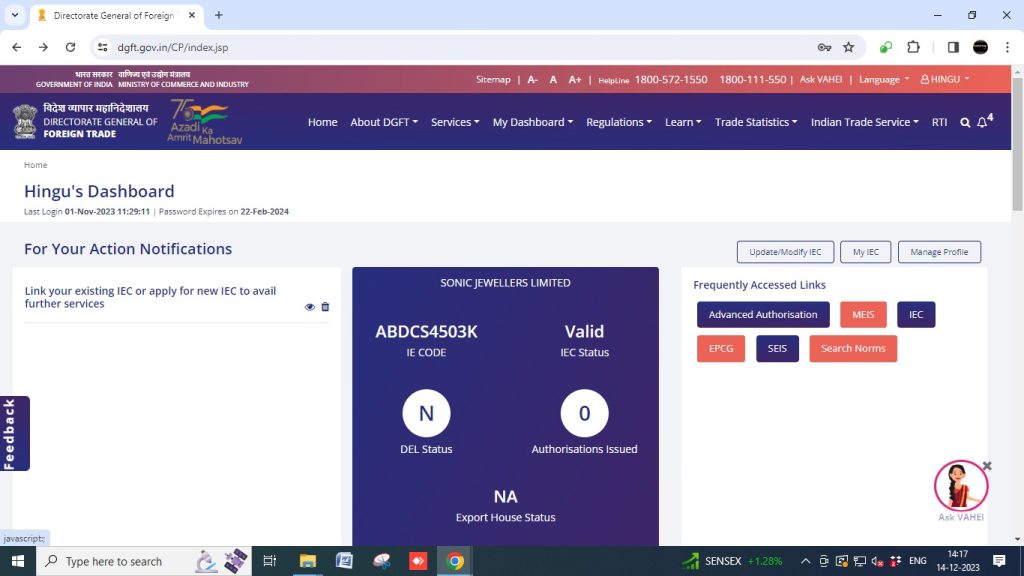Click the search magnifier icon in navbar
The width and height of the screenshot is (1024, 576).
pos(965,122)
